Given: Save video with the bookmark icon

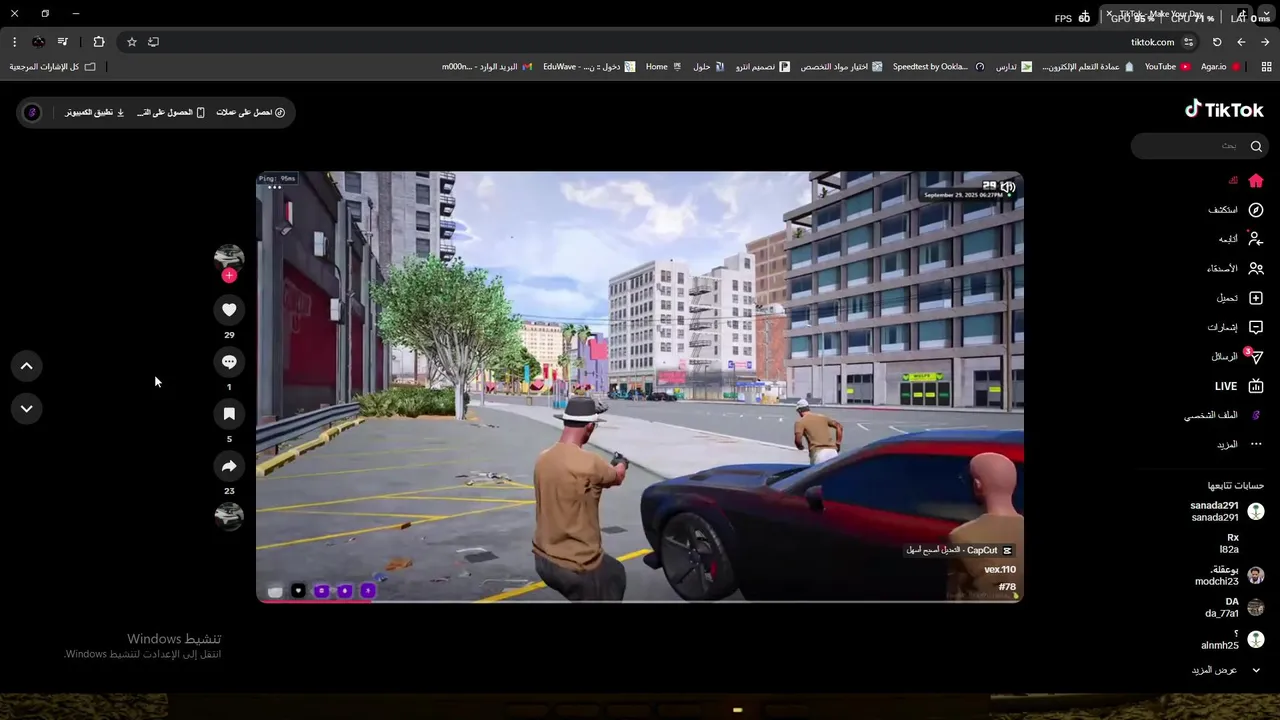Looking at the screenshot, I should point(229,414).
